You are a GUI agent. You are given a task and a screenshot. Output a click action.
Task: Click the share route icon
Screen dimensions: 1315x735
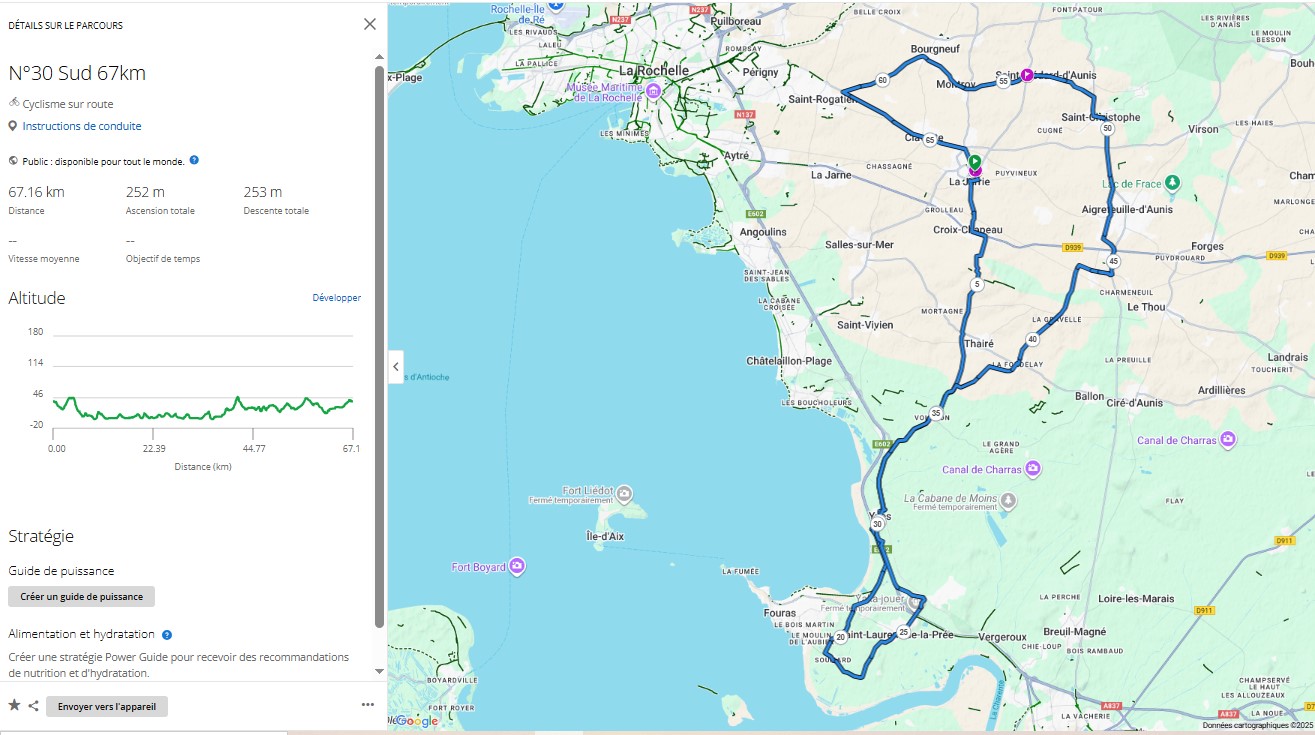tap(34, 706)
